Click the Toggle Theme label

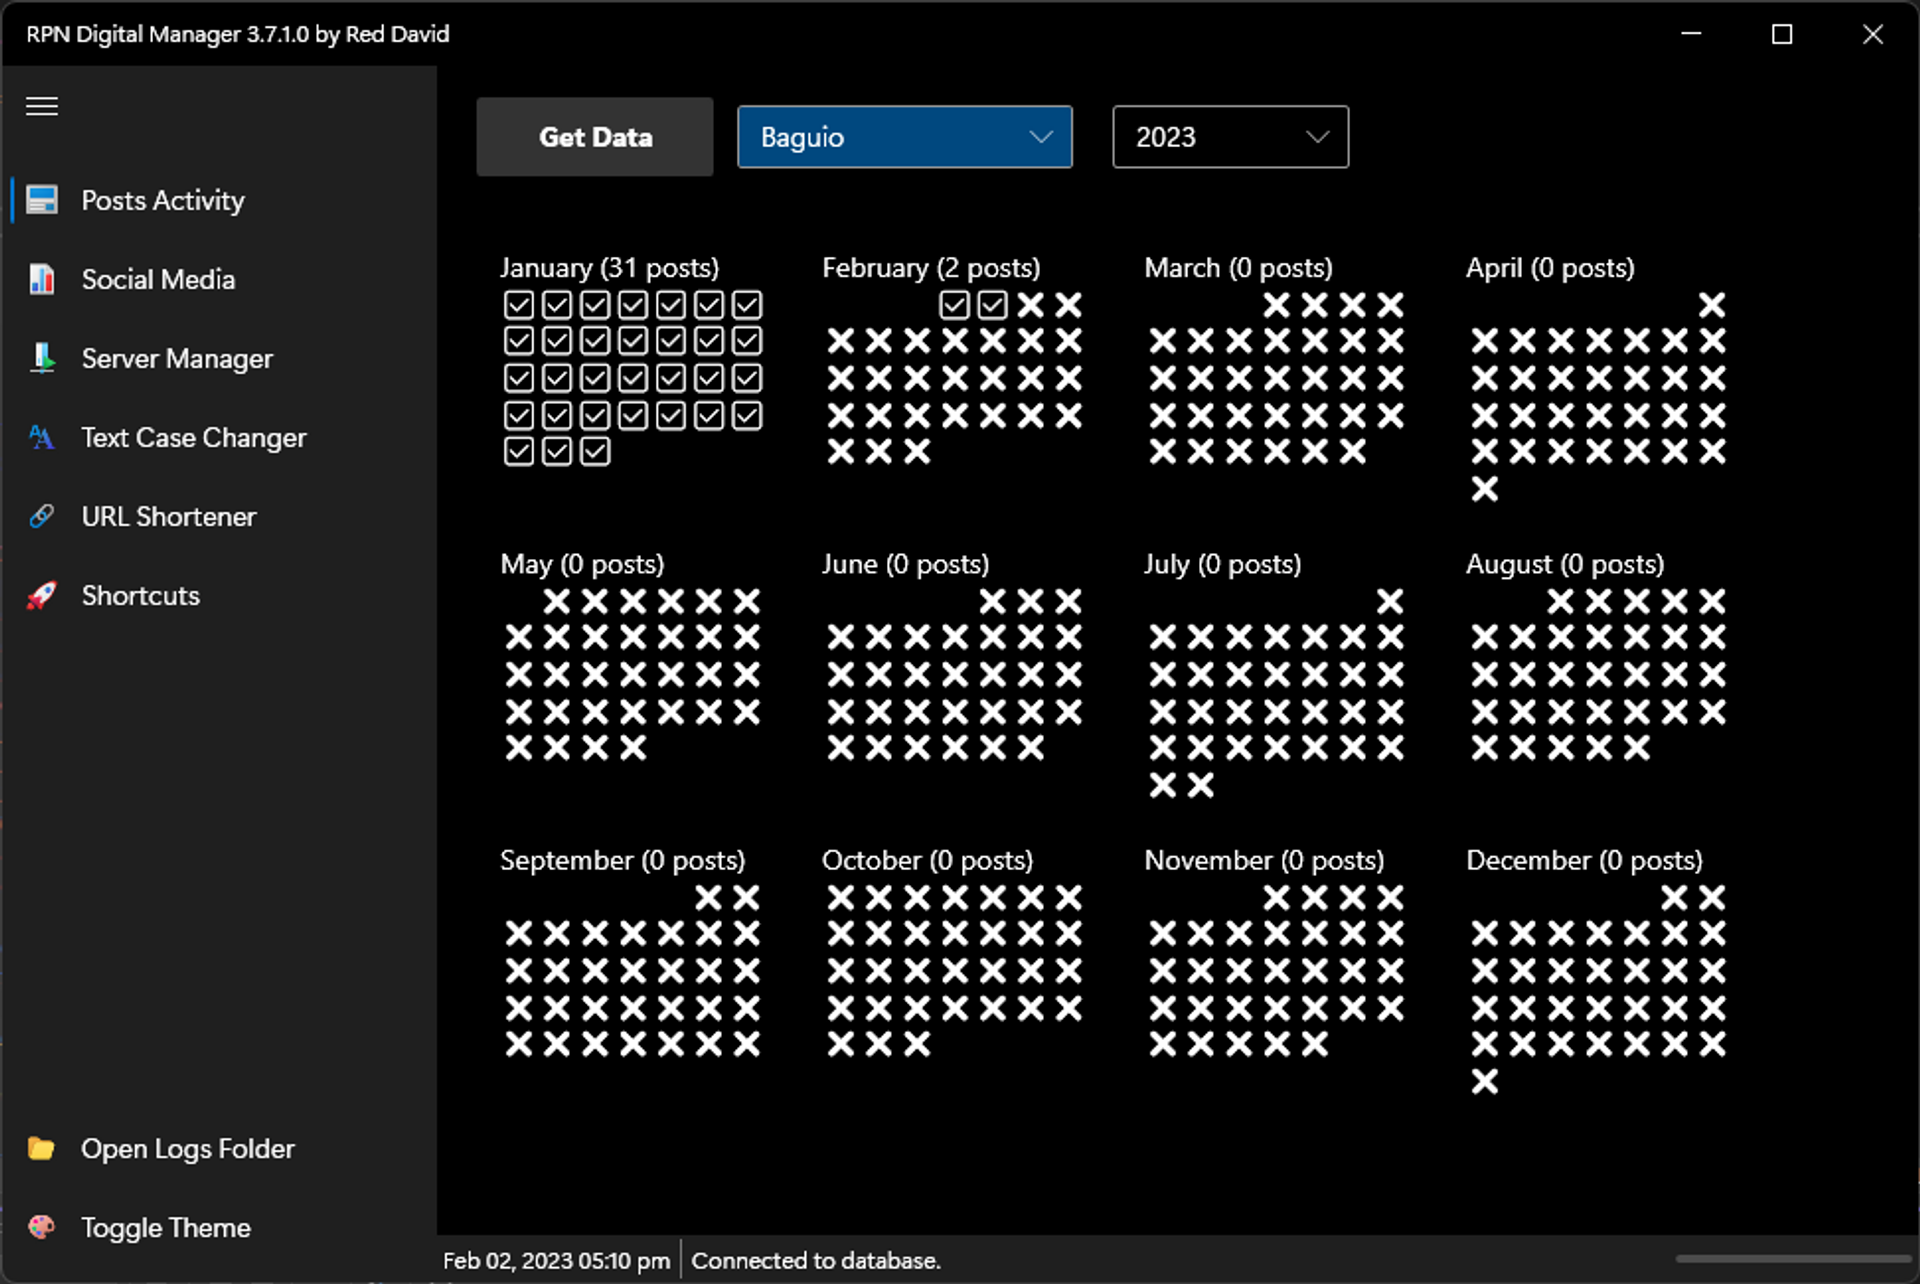point(166,1228)
